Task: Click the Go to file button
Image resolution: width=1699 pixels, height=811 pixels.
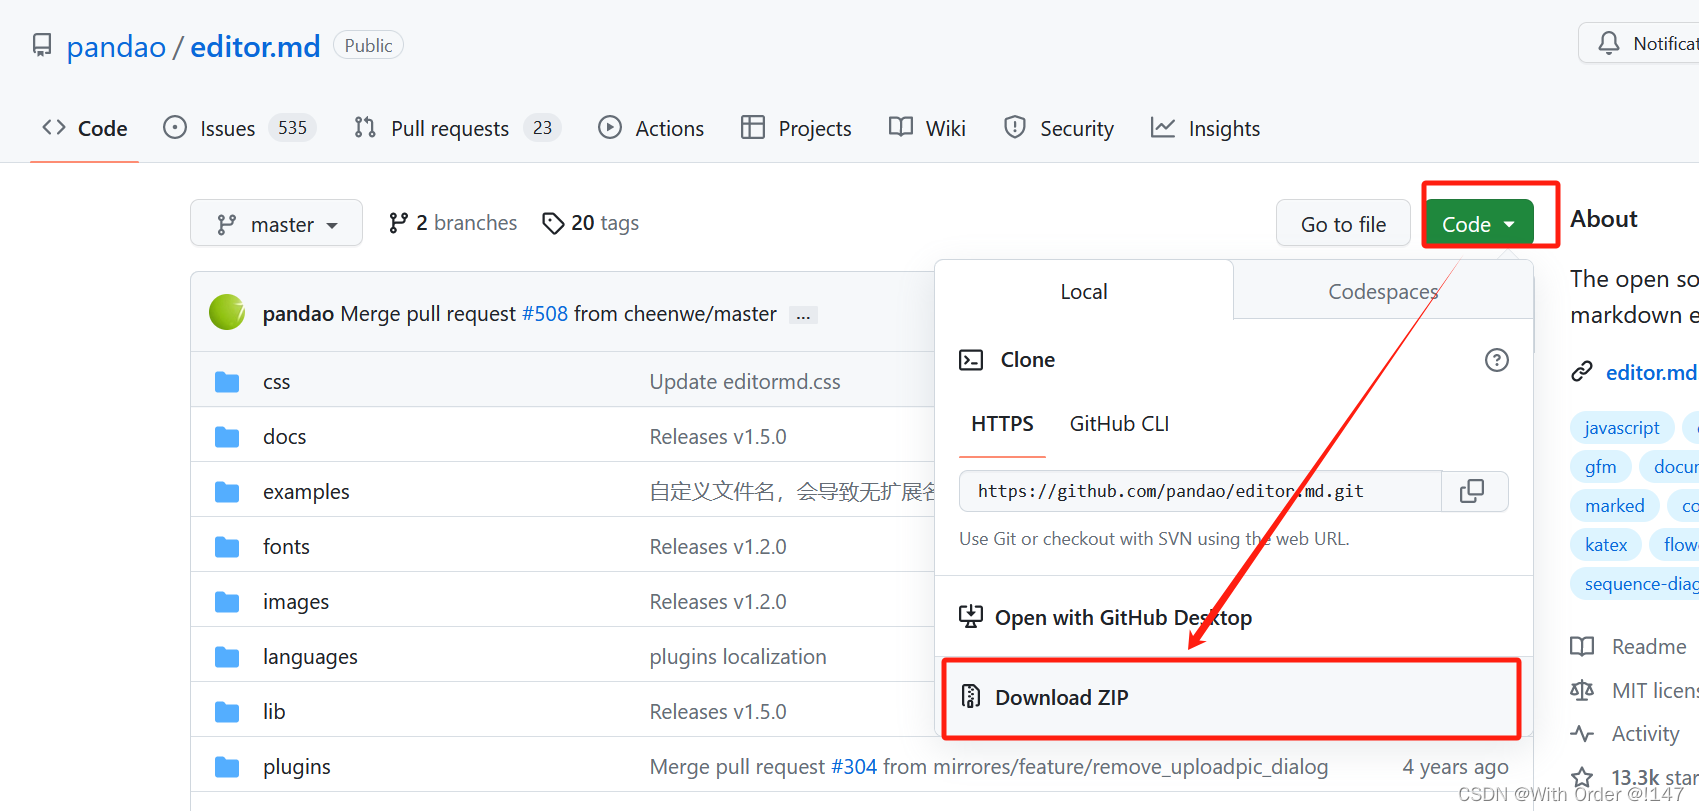Action: coord(1343,224)
